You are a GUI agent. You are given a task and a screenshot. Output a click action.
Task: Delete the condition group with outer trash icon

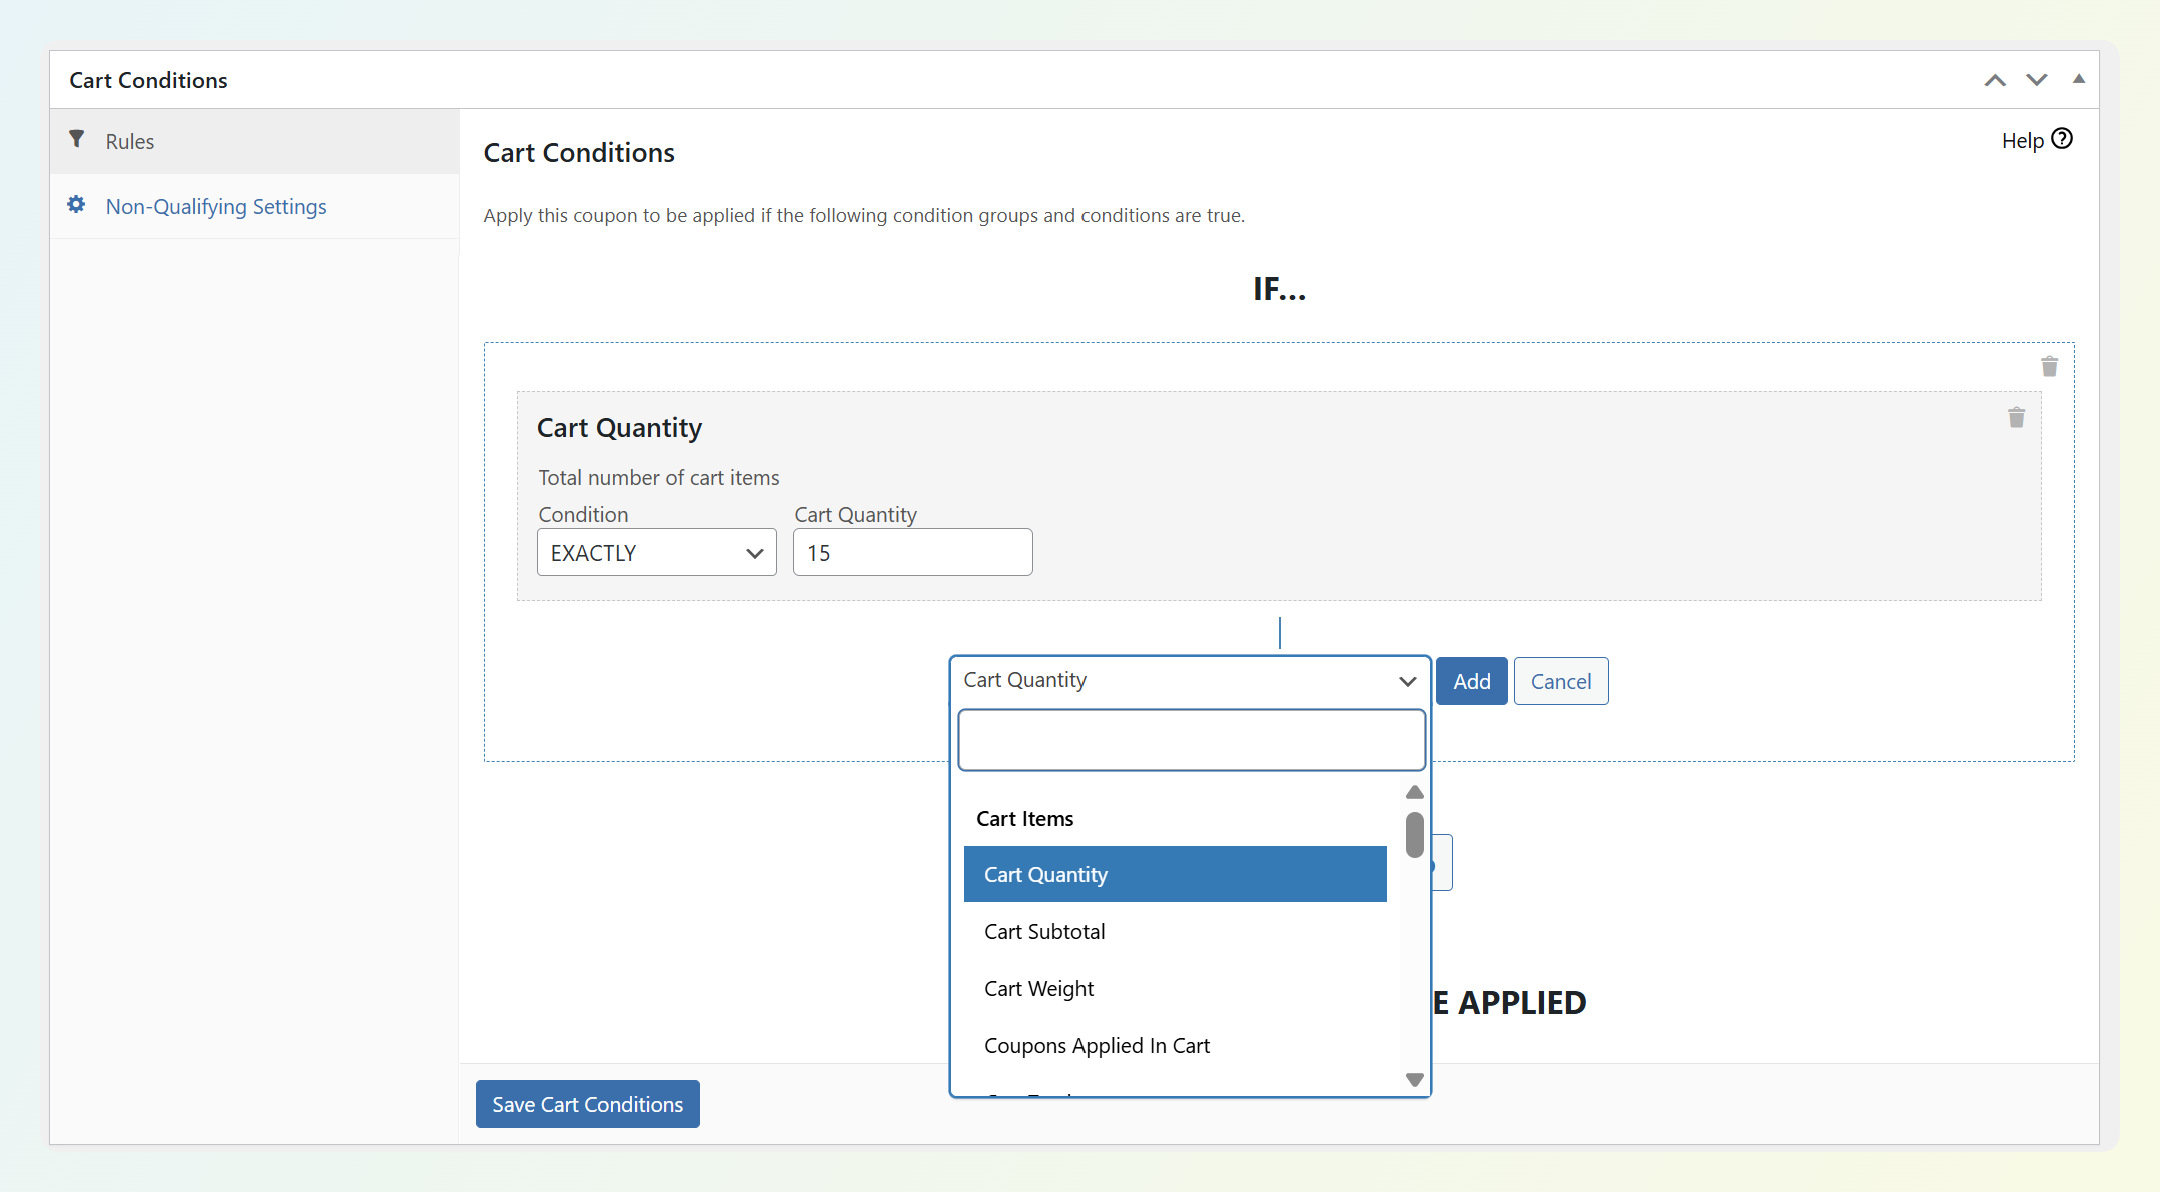2049,367
